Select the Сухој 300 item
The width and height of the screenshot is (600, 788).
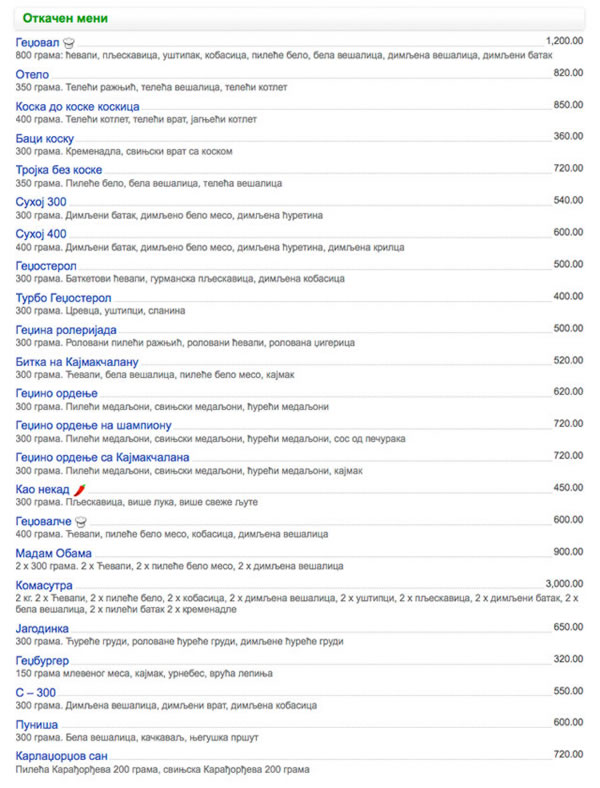(41, 202)
